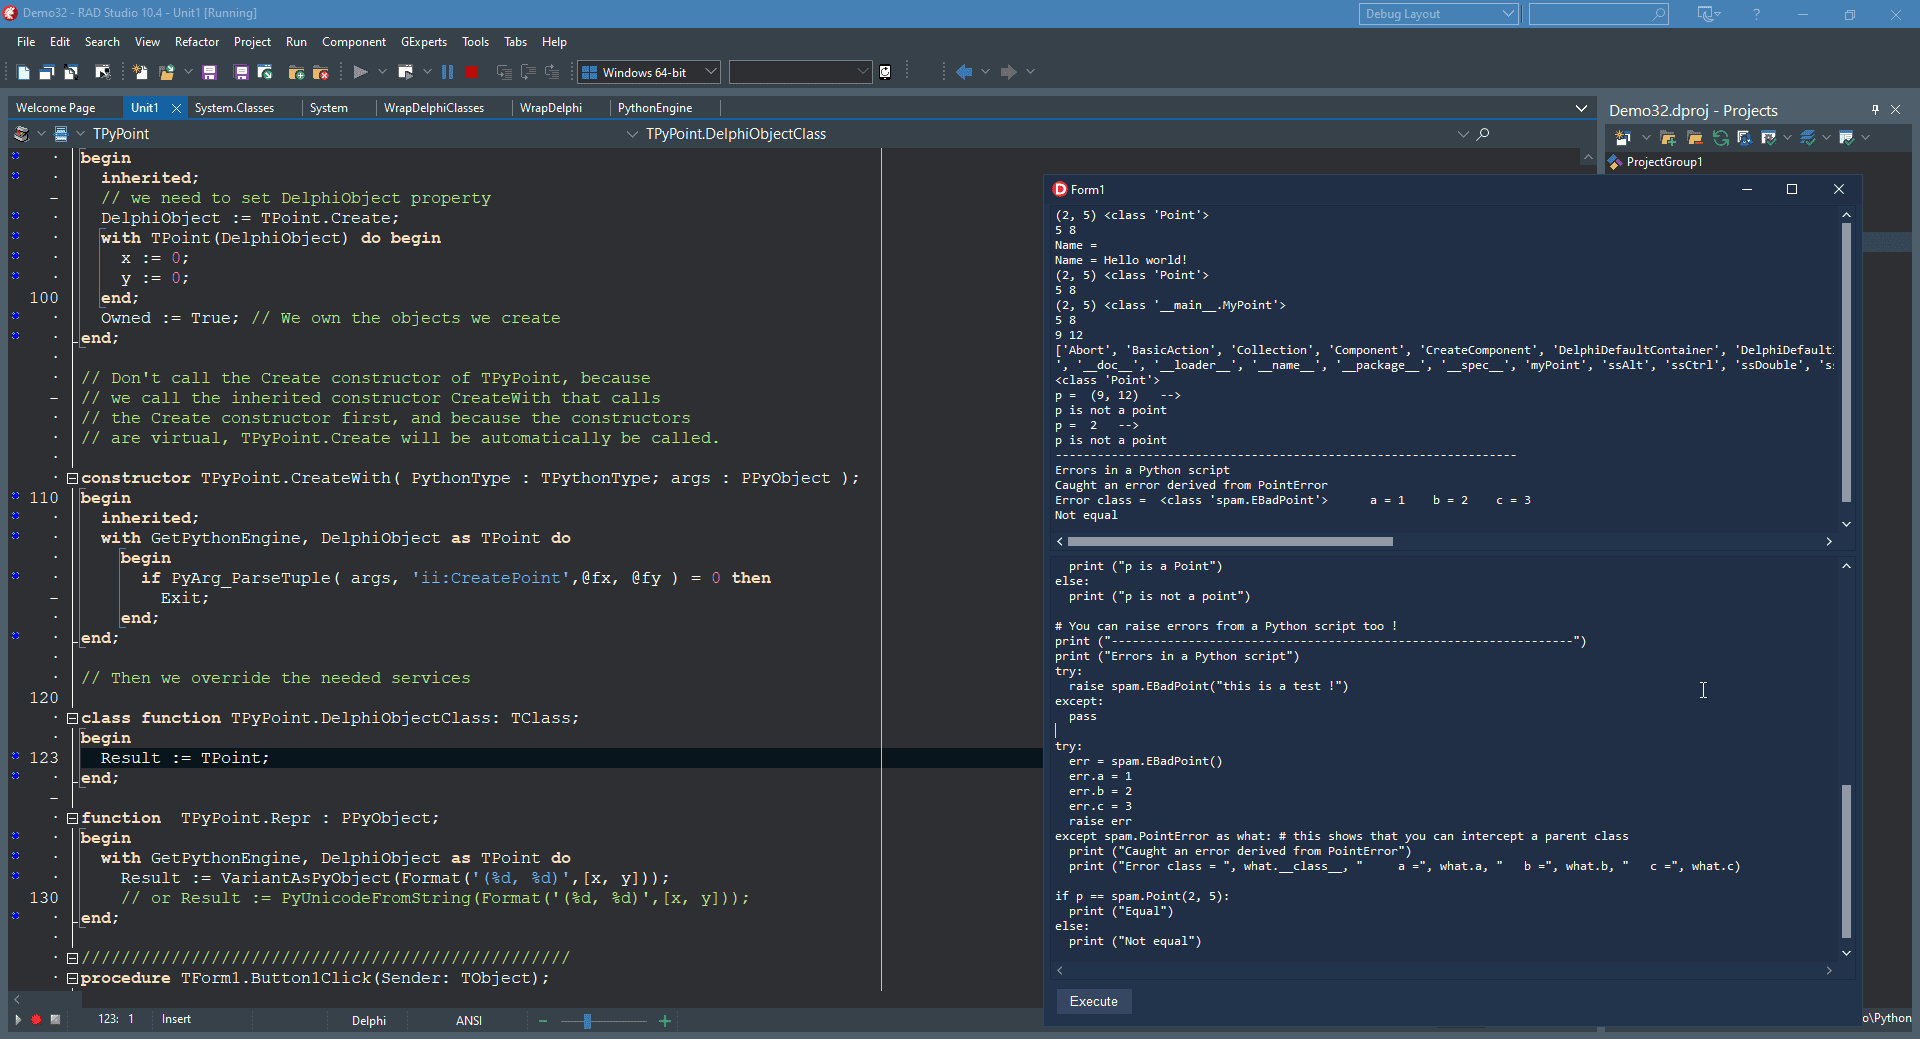Screen dimensions: 1920x1039
Task: Toggle breakpoint gutter on line 123
Action: tap(16, 758)
